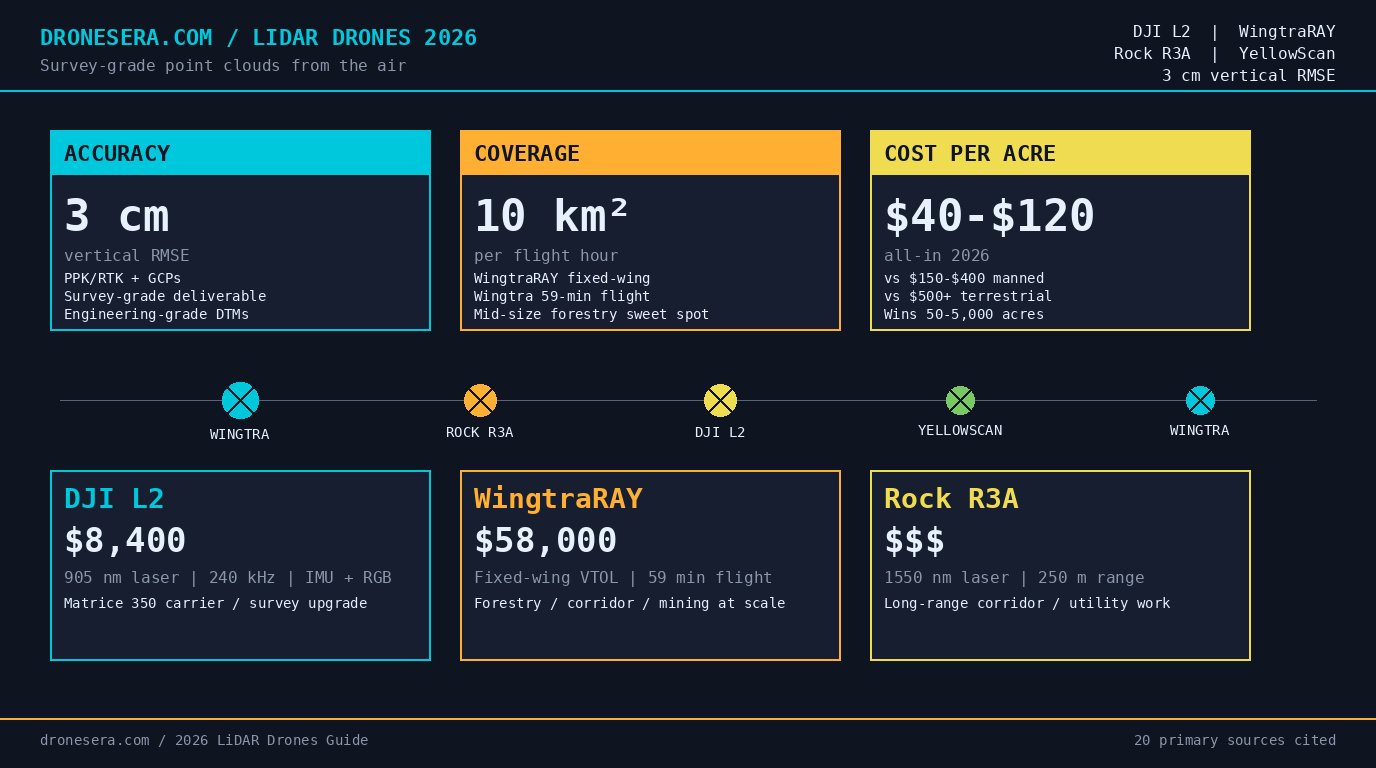Click 'Survey-grade deliverable' line

click(165, 296)
